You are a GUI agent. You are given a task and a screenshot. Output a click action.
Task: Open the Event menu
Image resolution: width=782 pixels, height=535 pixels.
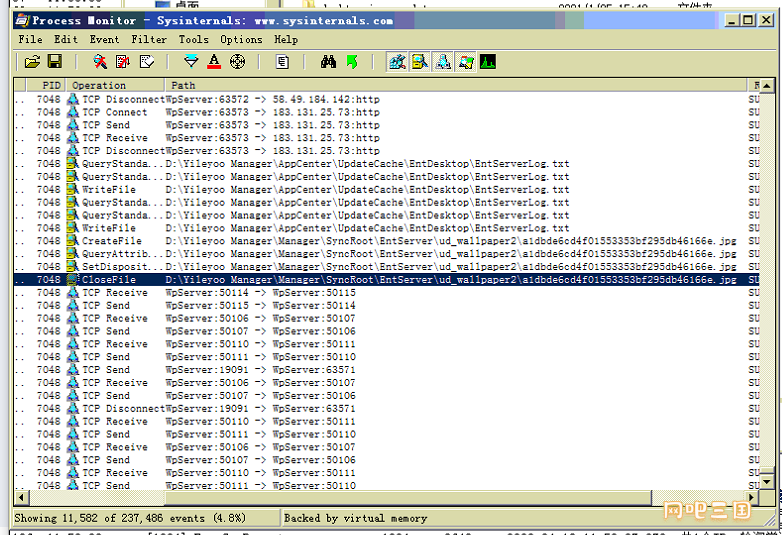tap(104, 39)
